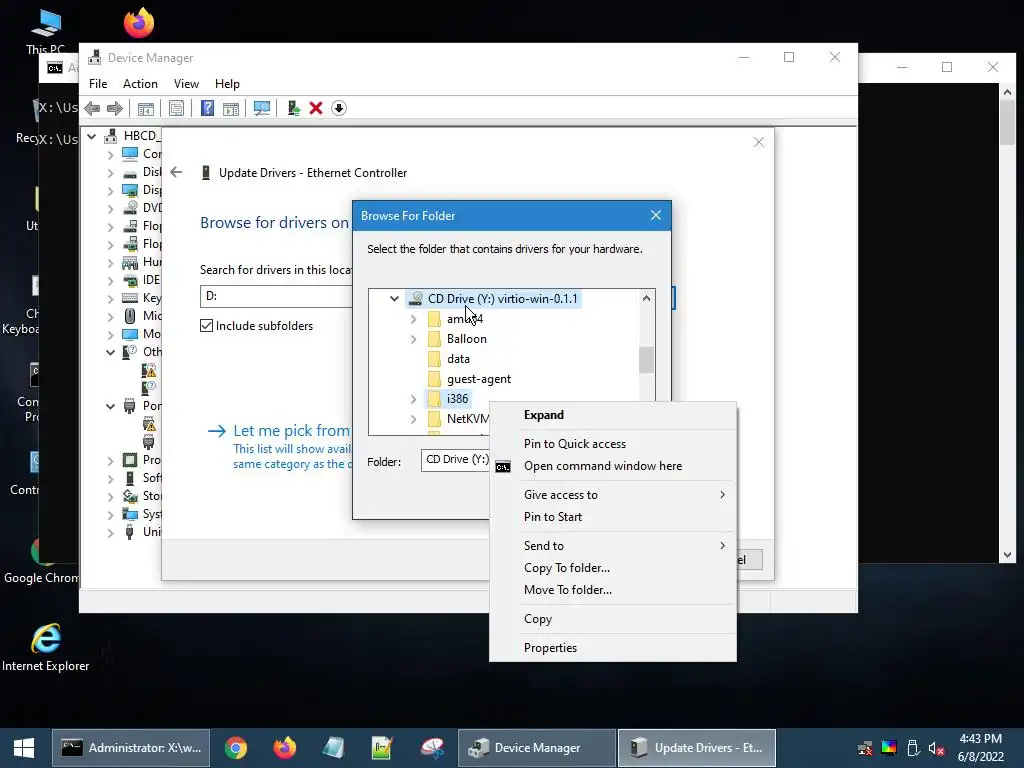Collapse the Other devices category
This screenshot has height=768, width=1024.
[110, 353]
